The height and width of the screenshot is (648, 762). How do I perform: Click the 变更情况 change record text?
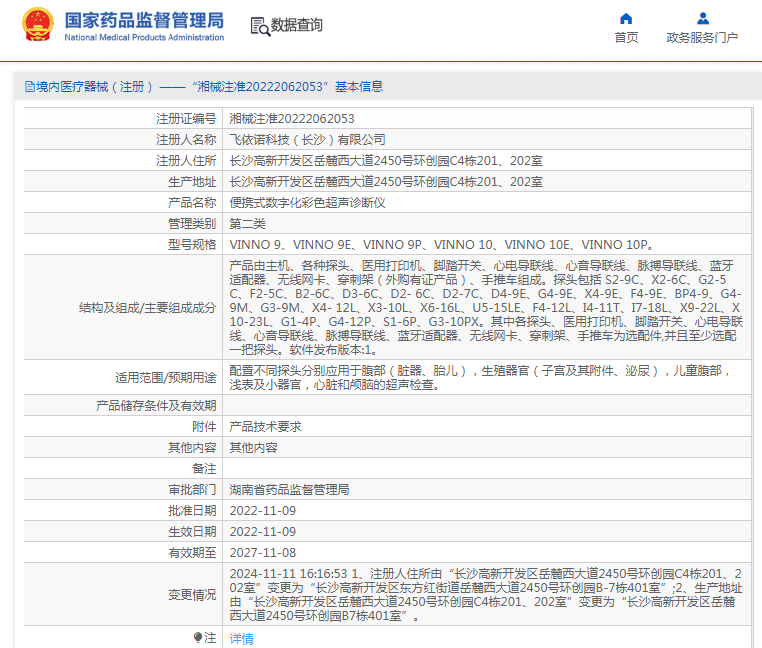coord(488,594)
